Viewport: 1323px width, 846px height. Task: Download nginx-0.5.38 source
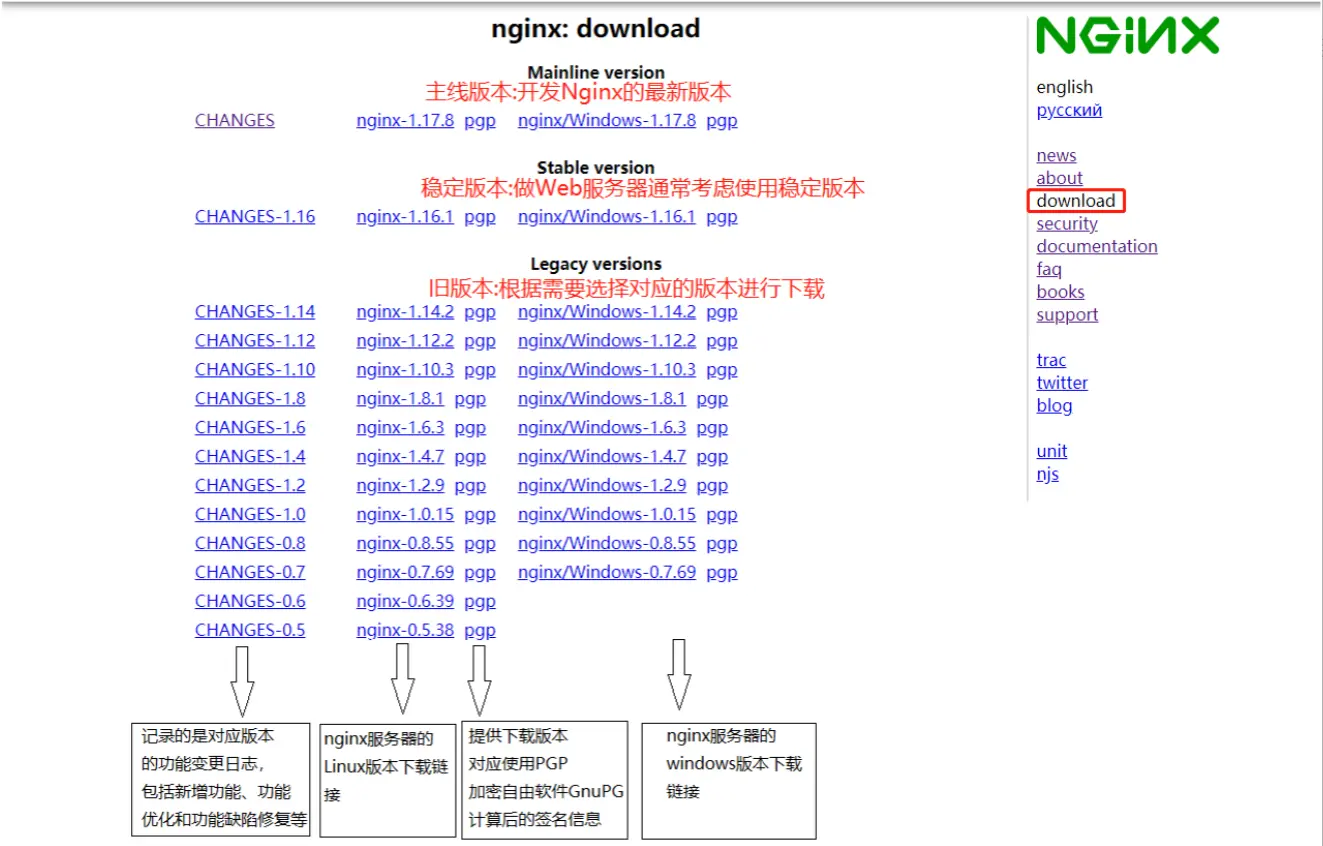(405, 630)
